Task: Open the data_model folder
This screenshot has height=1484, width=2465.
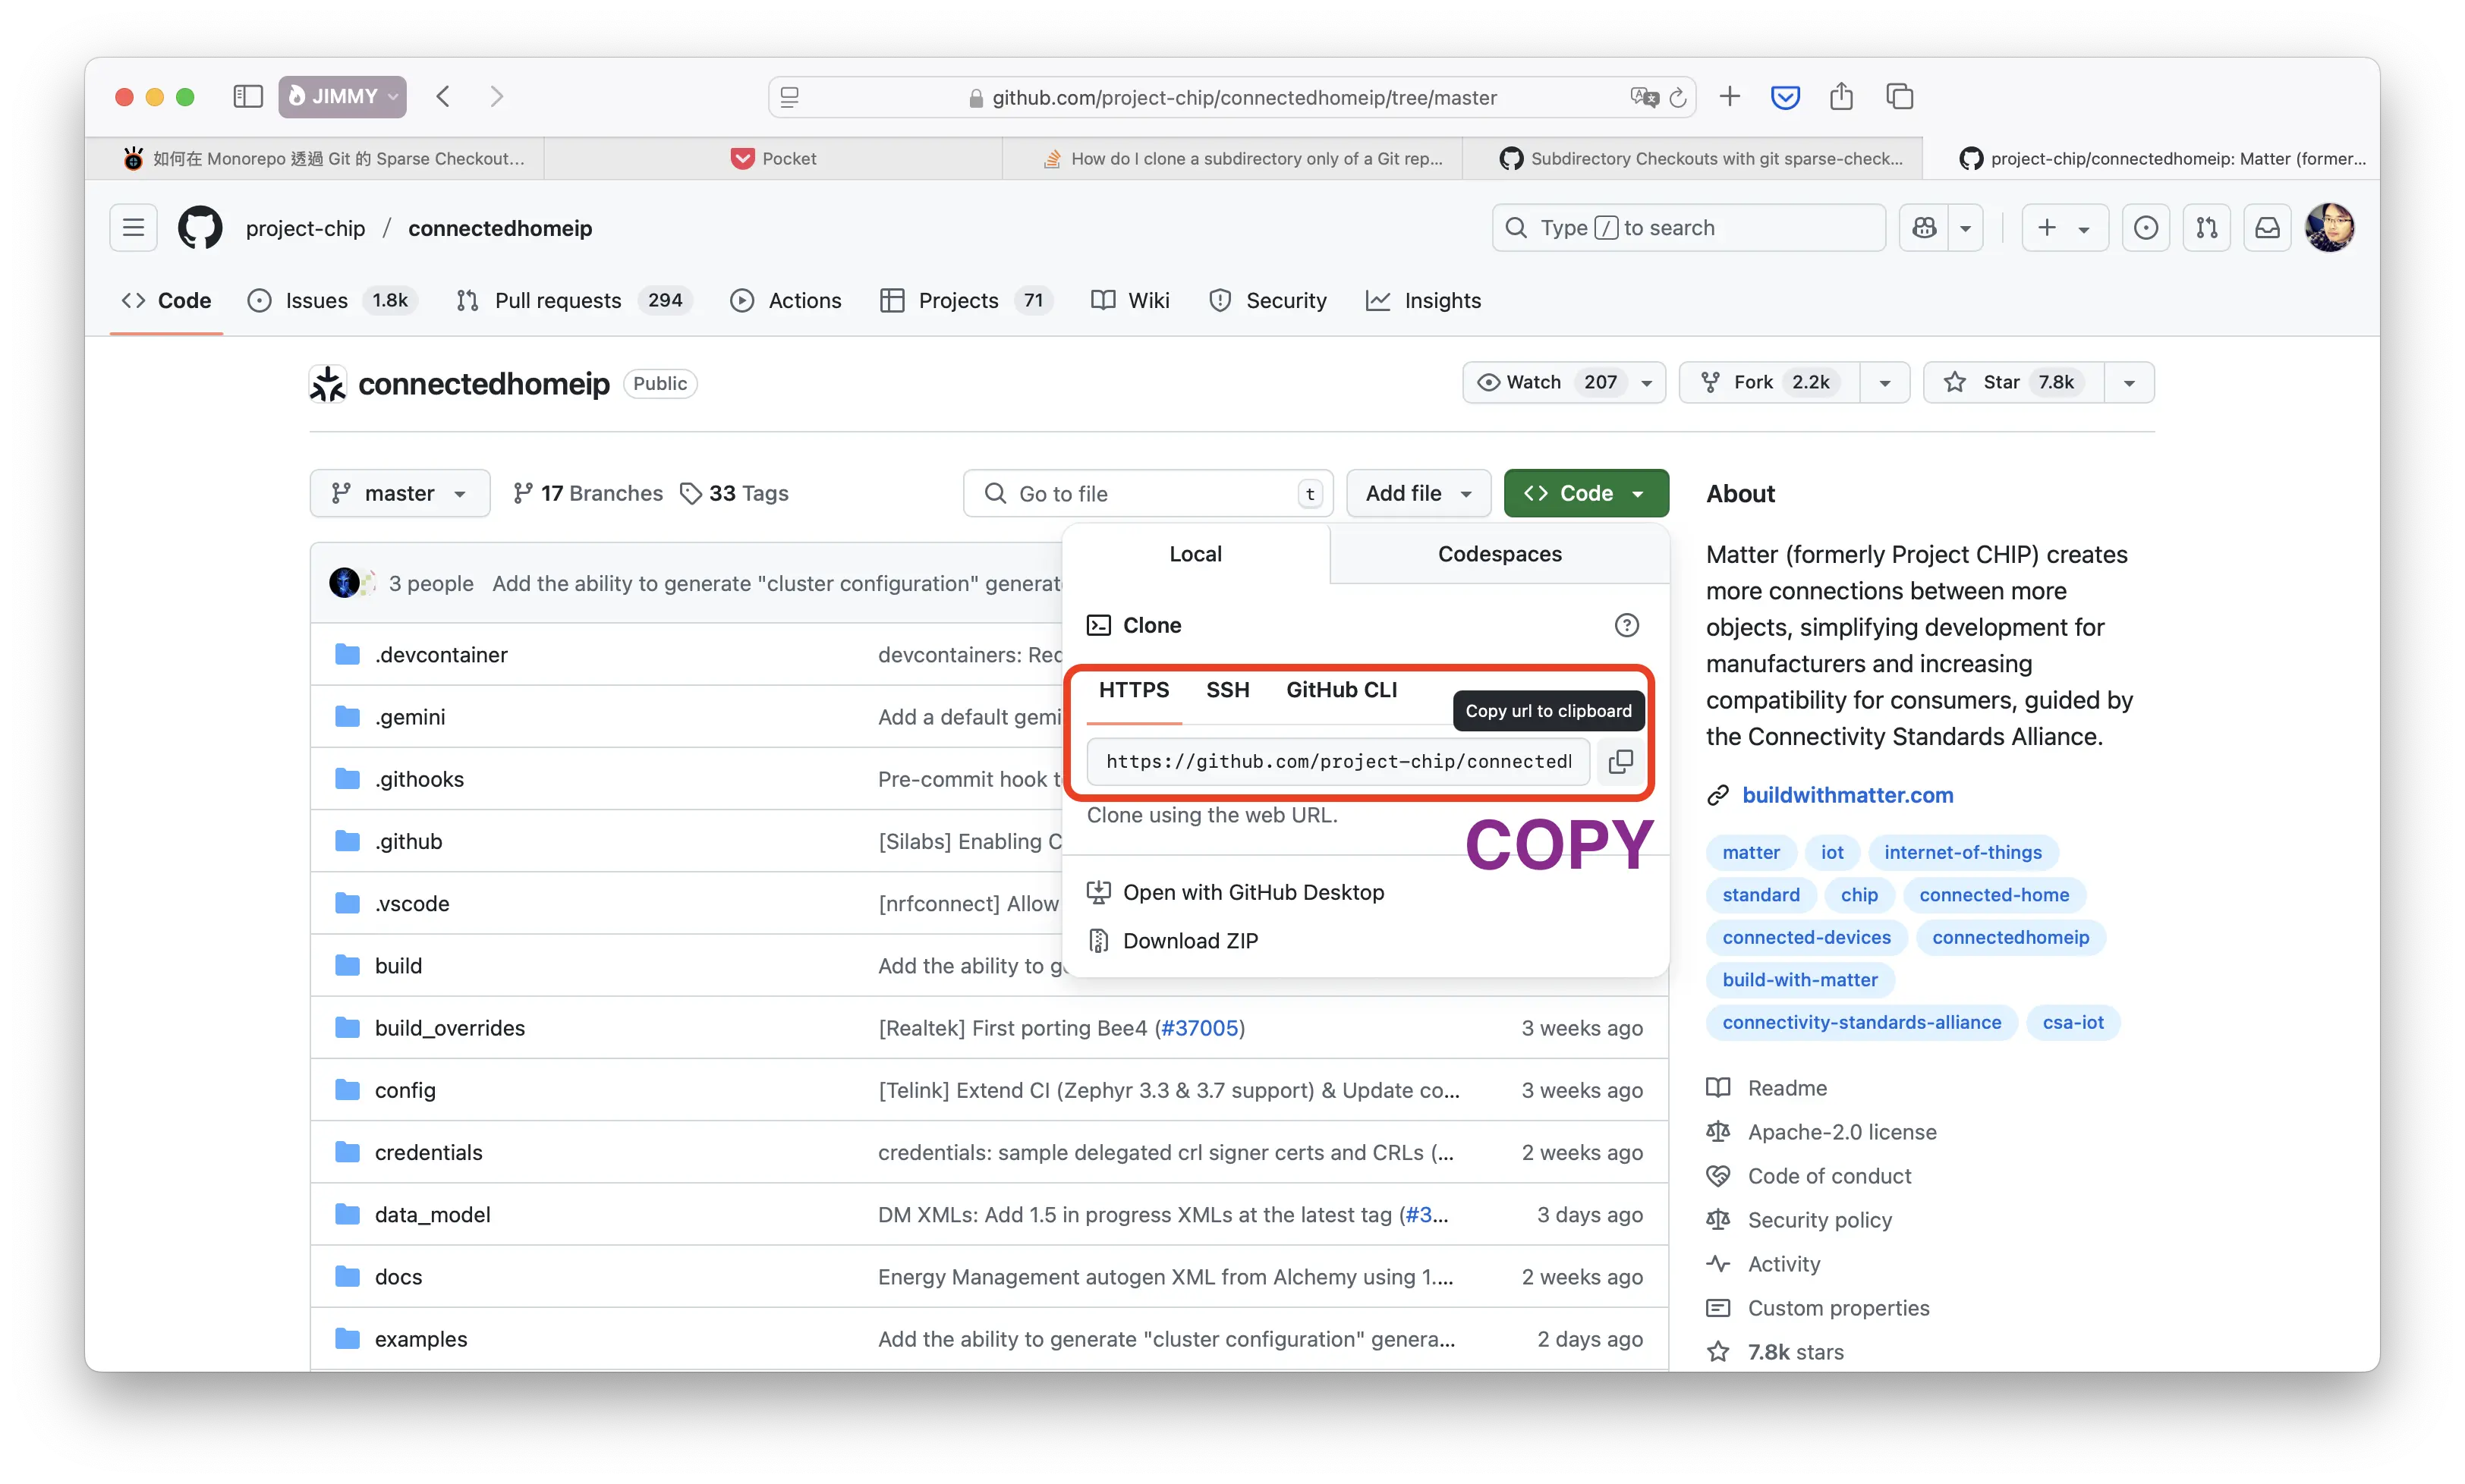Action: click(x=432, y=1214)
